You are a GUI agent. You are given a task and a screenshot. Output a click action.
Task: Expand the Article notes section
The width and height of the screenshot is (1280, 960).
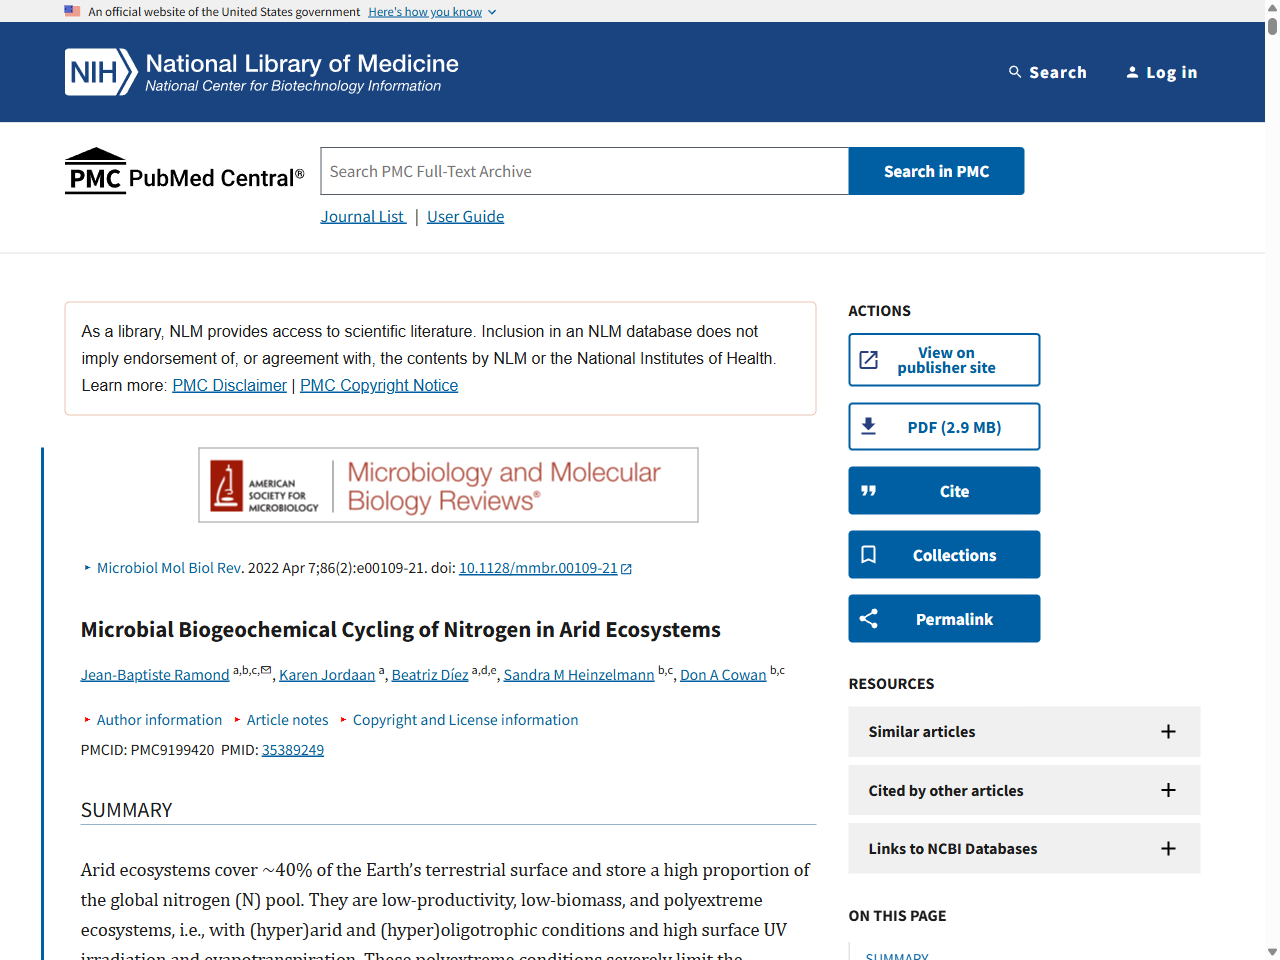288,719
